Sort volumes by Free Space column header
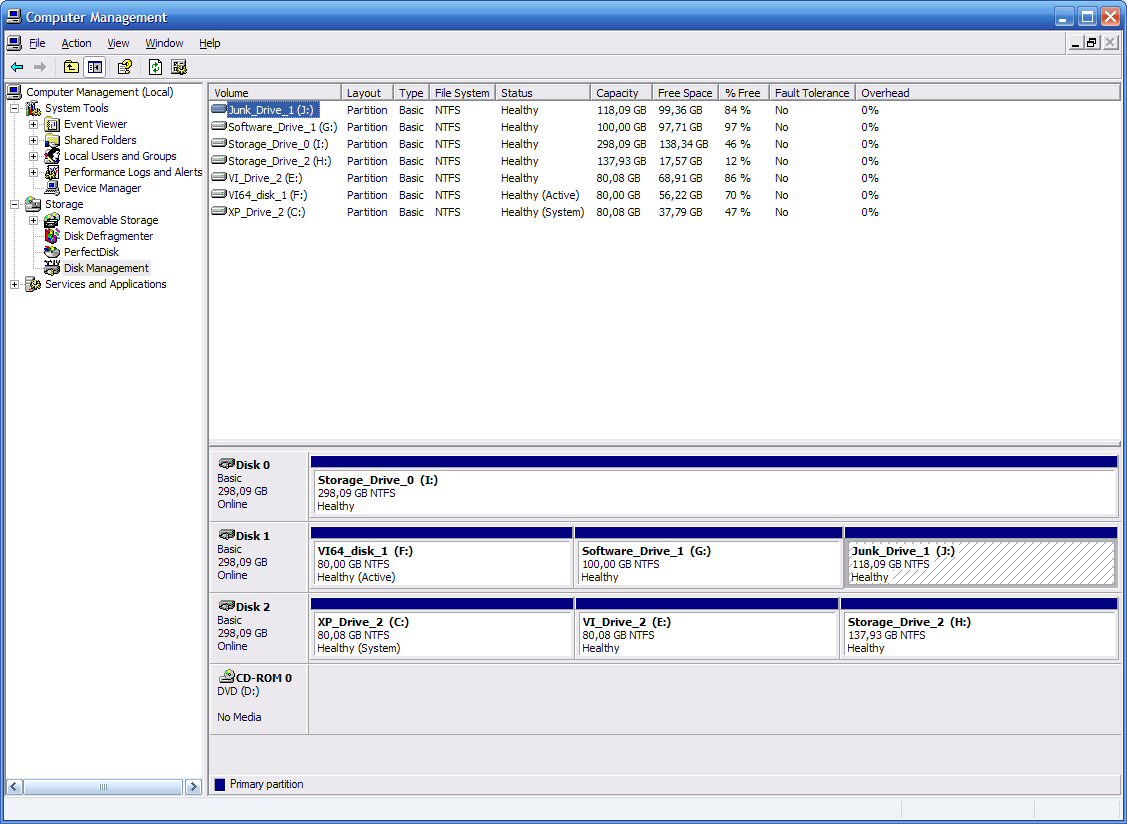This screenshot has width=1127, height=824. 685,93
